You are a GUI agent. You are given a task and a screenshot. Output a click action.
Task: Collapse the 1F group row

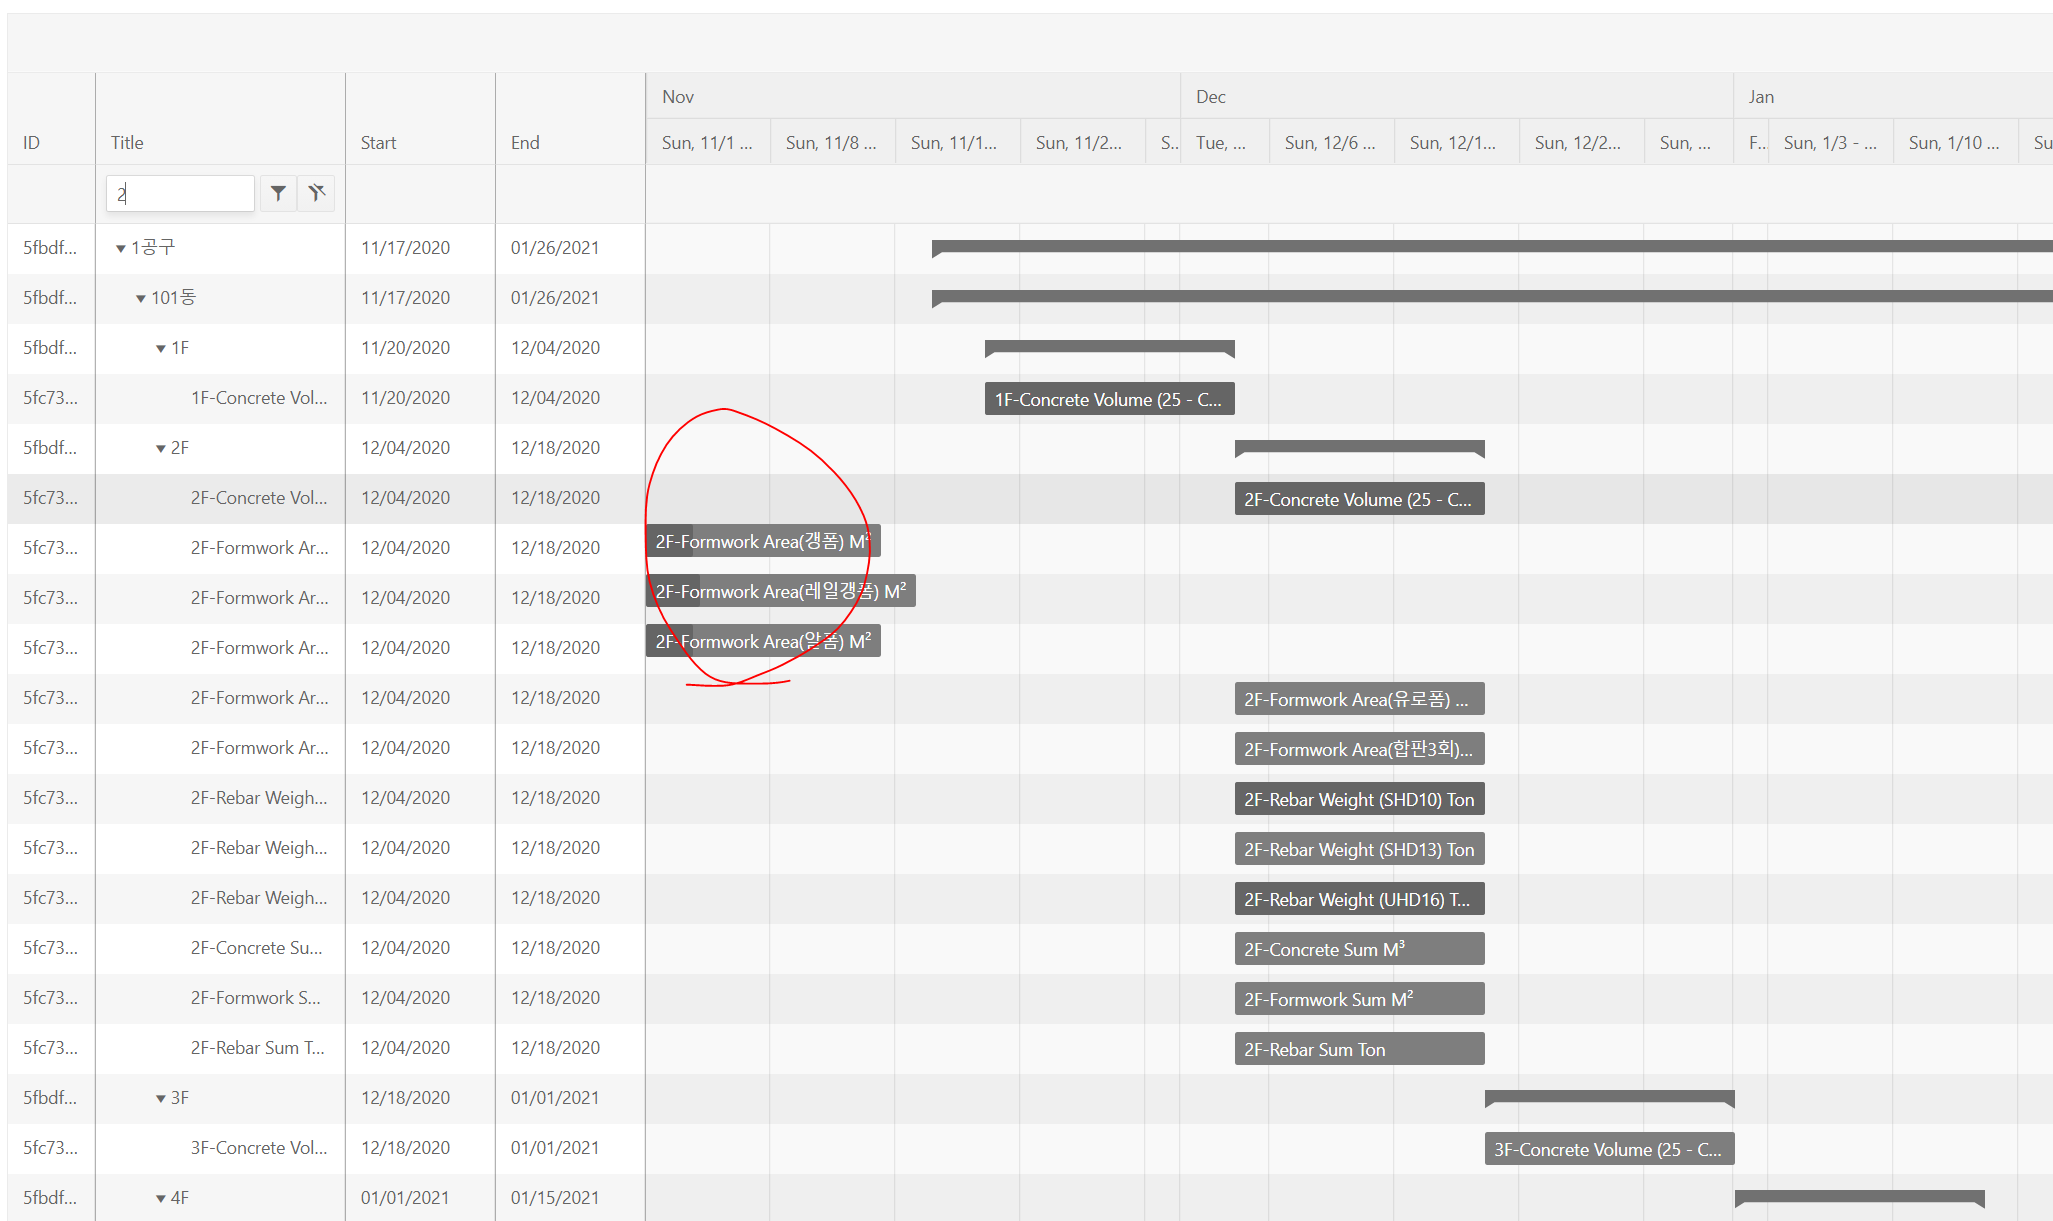[161, 348]
